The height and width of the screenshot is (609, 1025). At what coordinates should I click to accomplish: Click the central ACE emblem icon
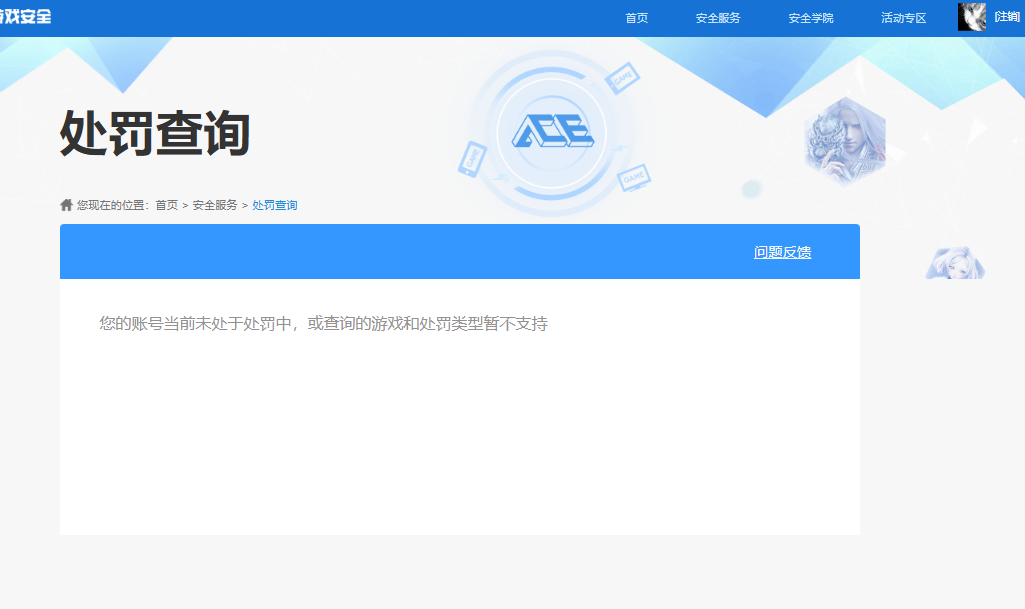pos(552,132)
